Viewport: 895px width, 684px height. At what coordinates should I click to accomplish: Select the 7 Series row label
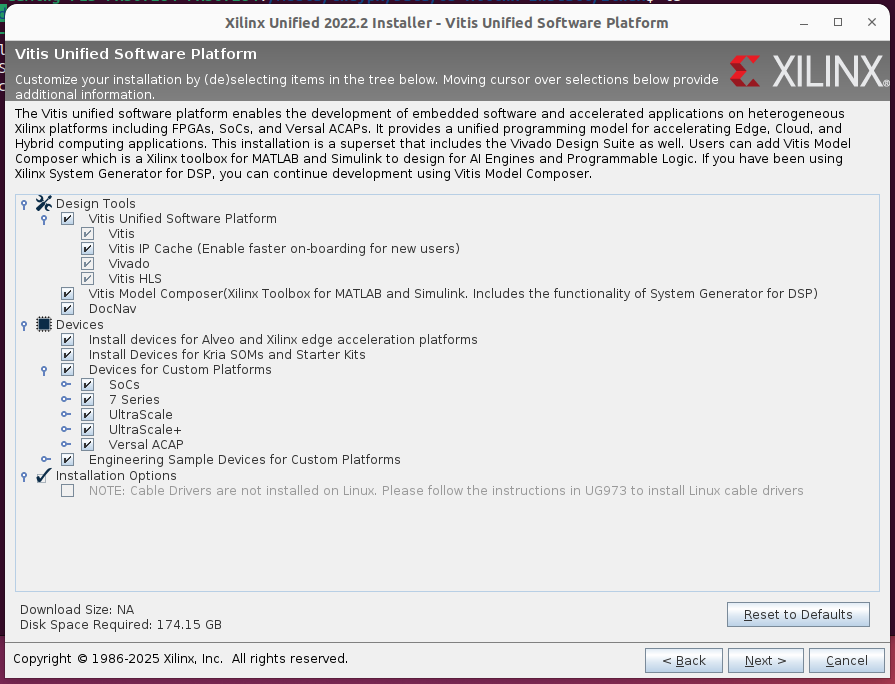coord(134,400)
